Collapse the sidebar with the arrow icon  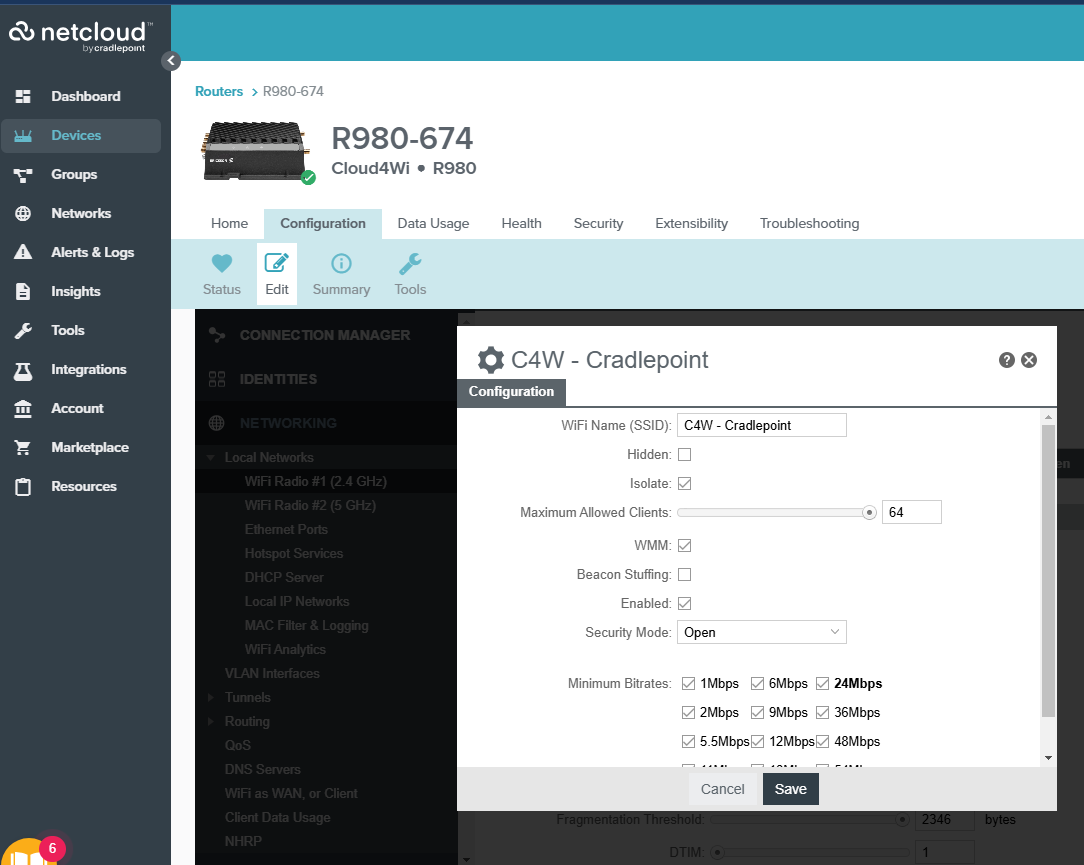click(171, 61)
